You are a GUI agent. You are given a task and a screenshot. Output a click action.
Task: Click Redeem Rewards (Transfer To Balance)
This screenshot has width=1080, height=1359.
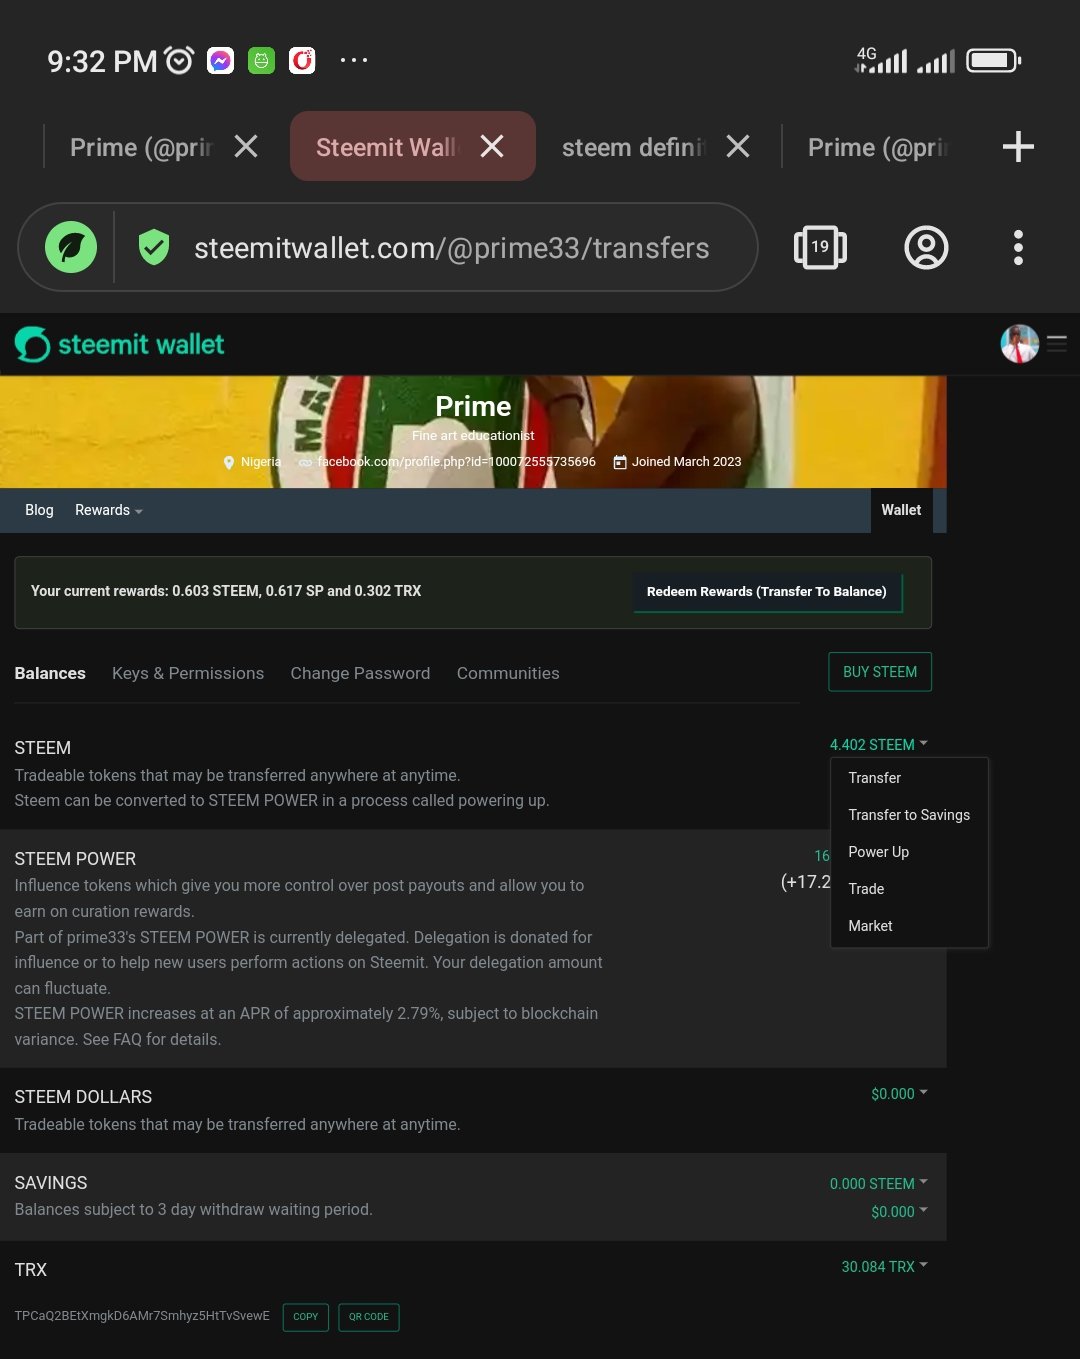(x=767, y=592)
